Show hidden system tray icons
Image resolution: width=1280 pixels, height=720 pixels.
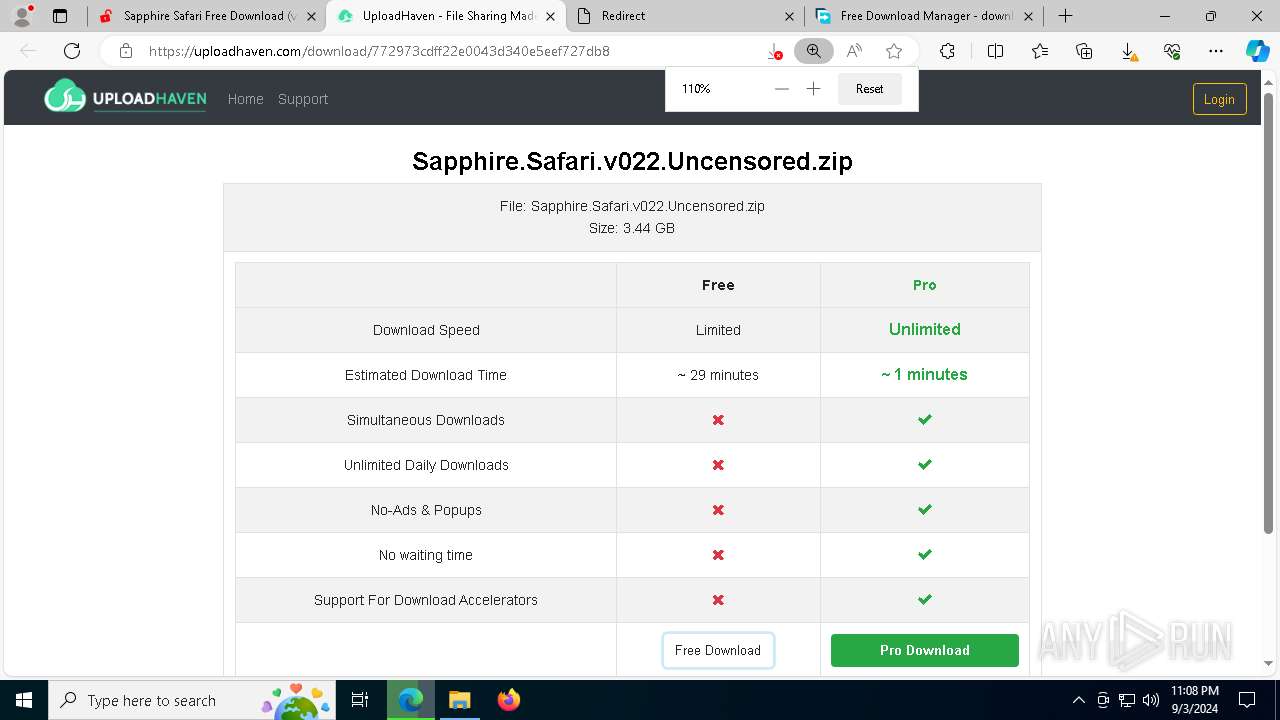coord(1078,700)
